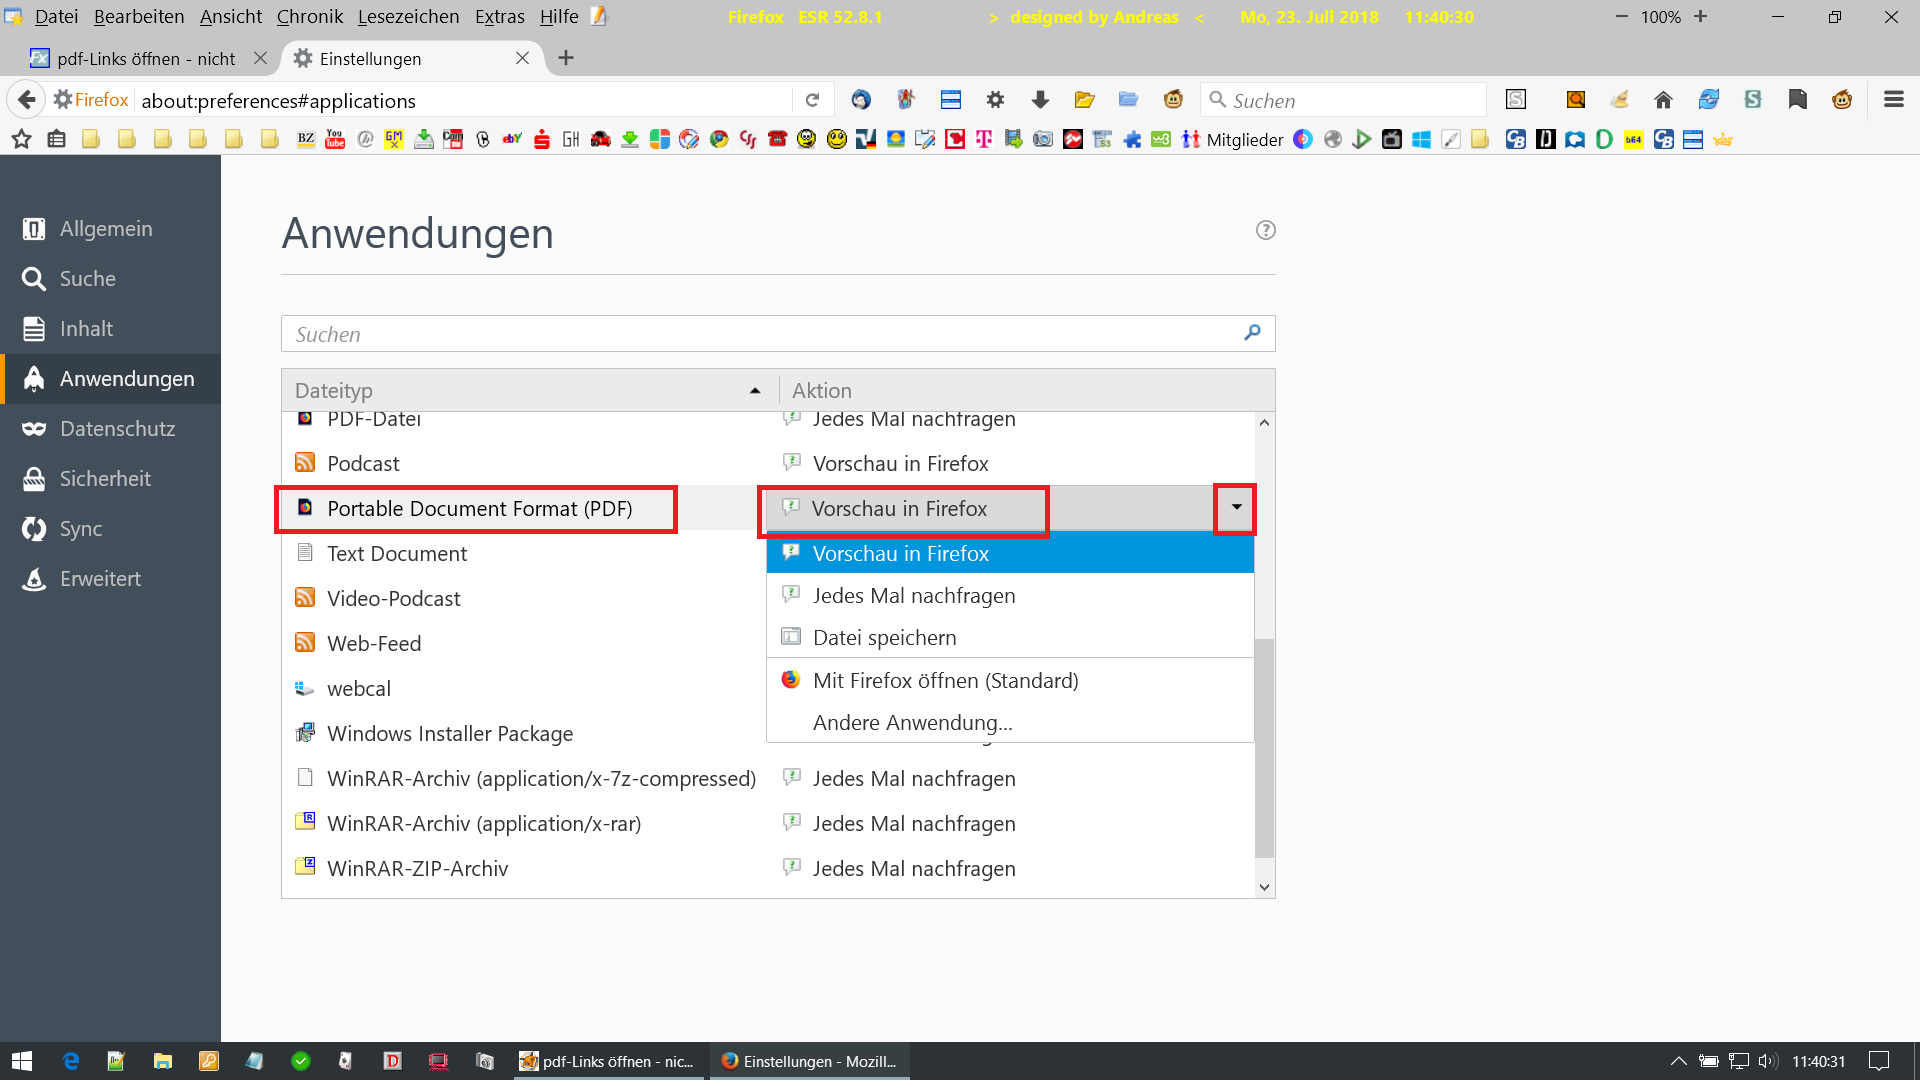Viewport: 1920px width, 1080px height.
Task: Click the toolbar gear settings icon
Action: (995, 100)
